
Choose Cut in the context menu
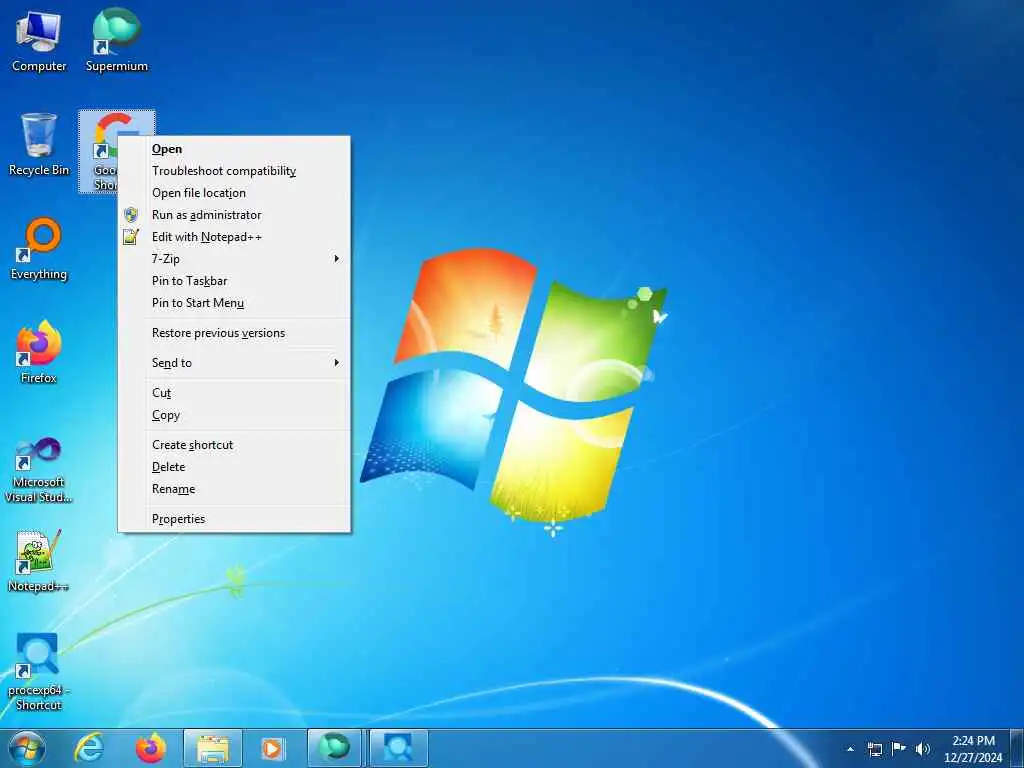pyautogui.click(x=234, y=393)
